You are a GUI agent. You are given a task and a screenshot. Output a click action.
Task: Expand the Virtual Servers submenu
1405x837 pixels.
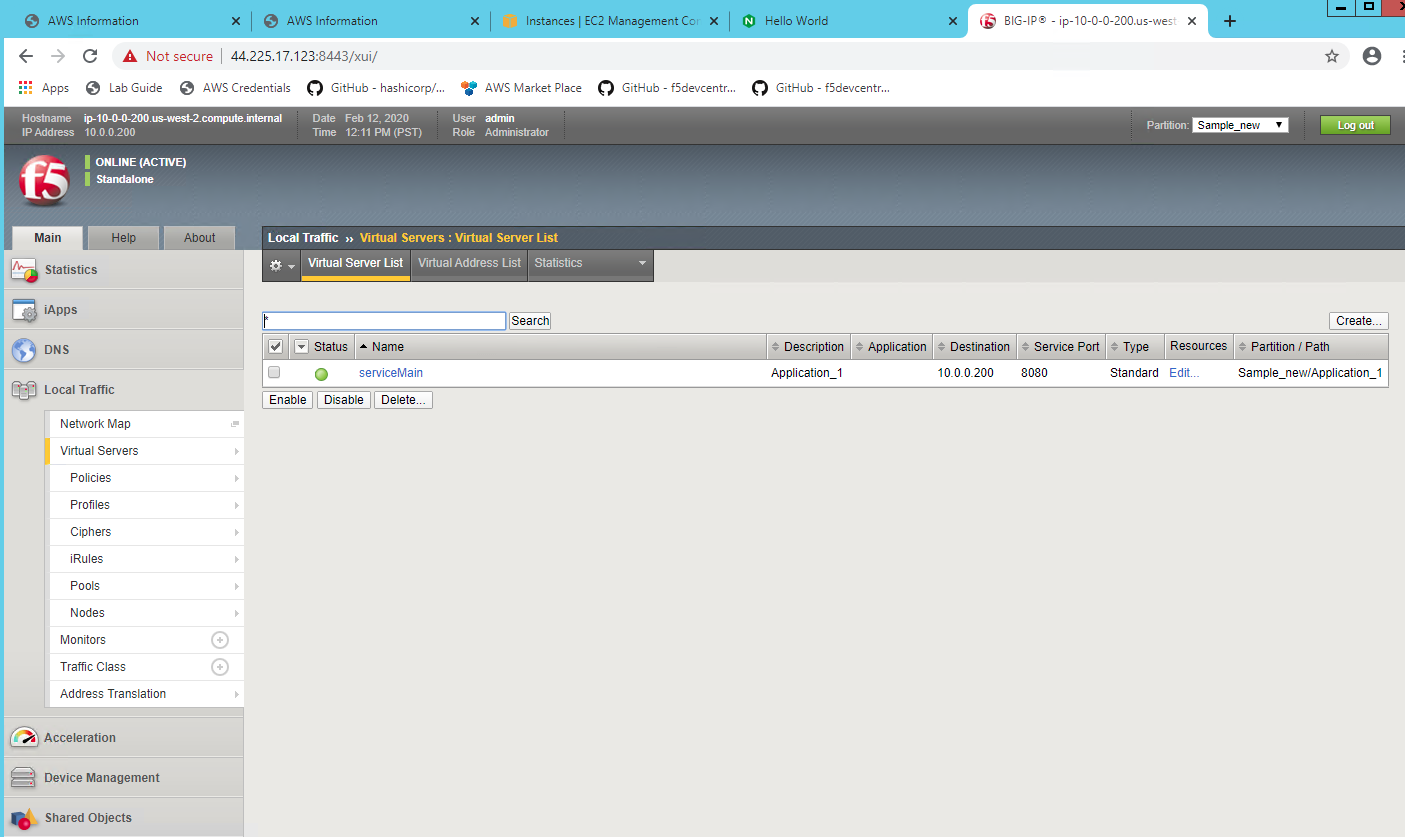(x=237, y=451)
